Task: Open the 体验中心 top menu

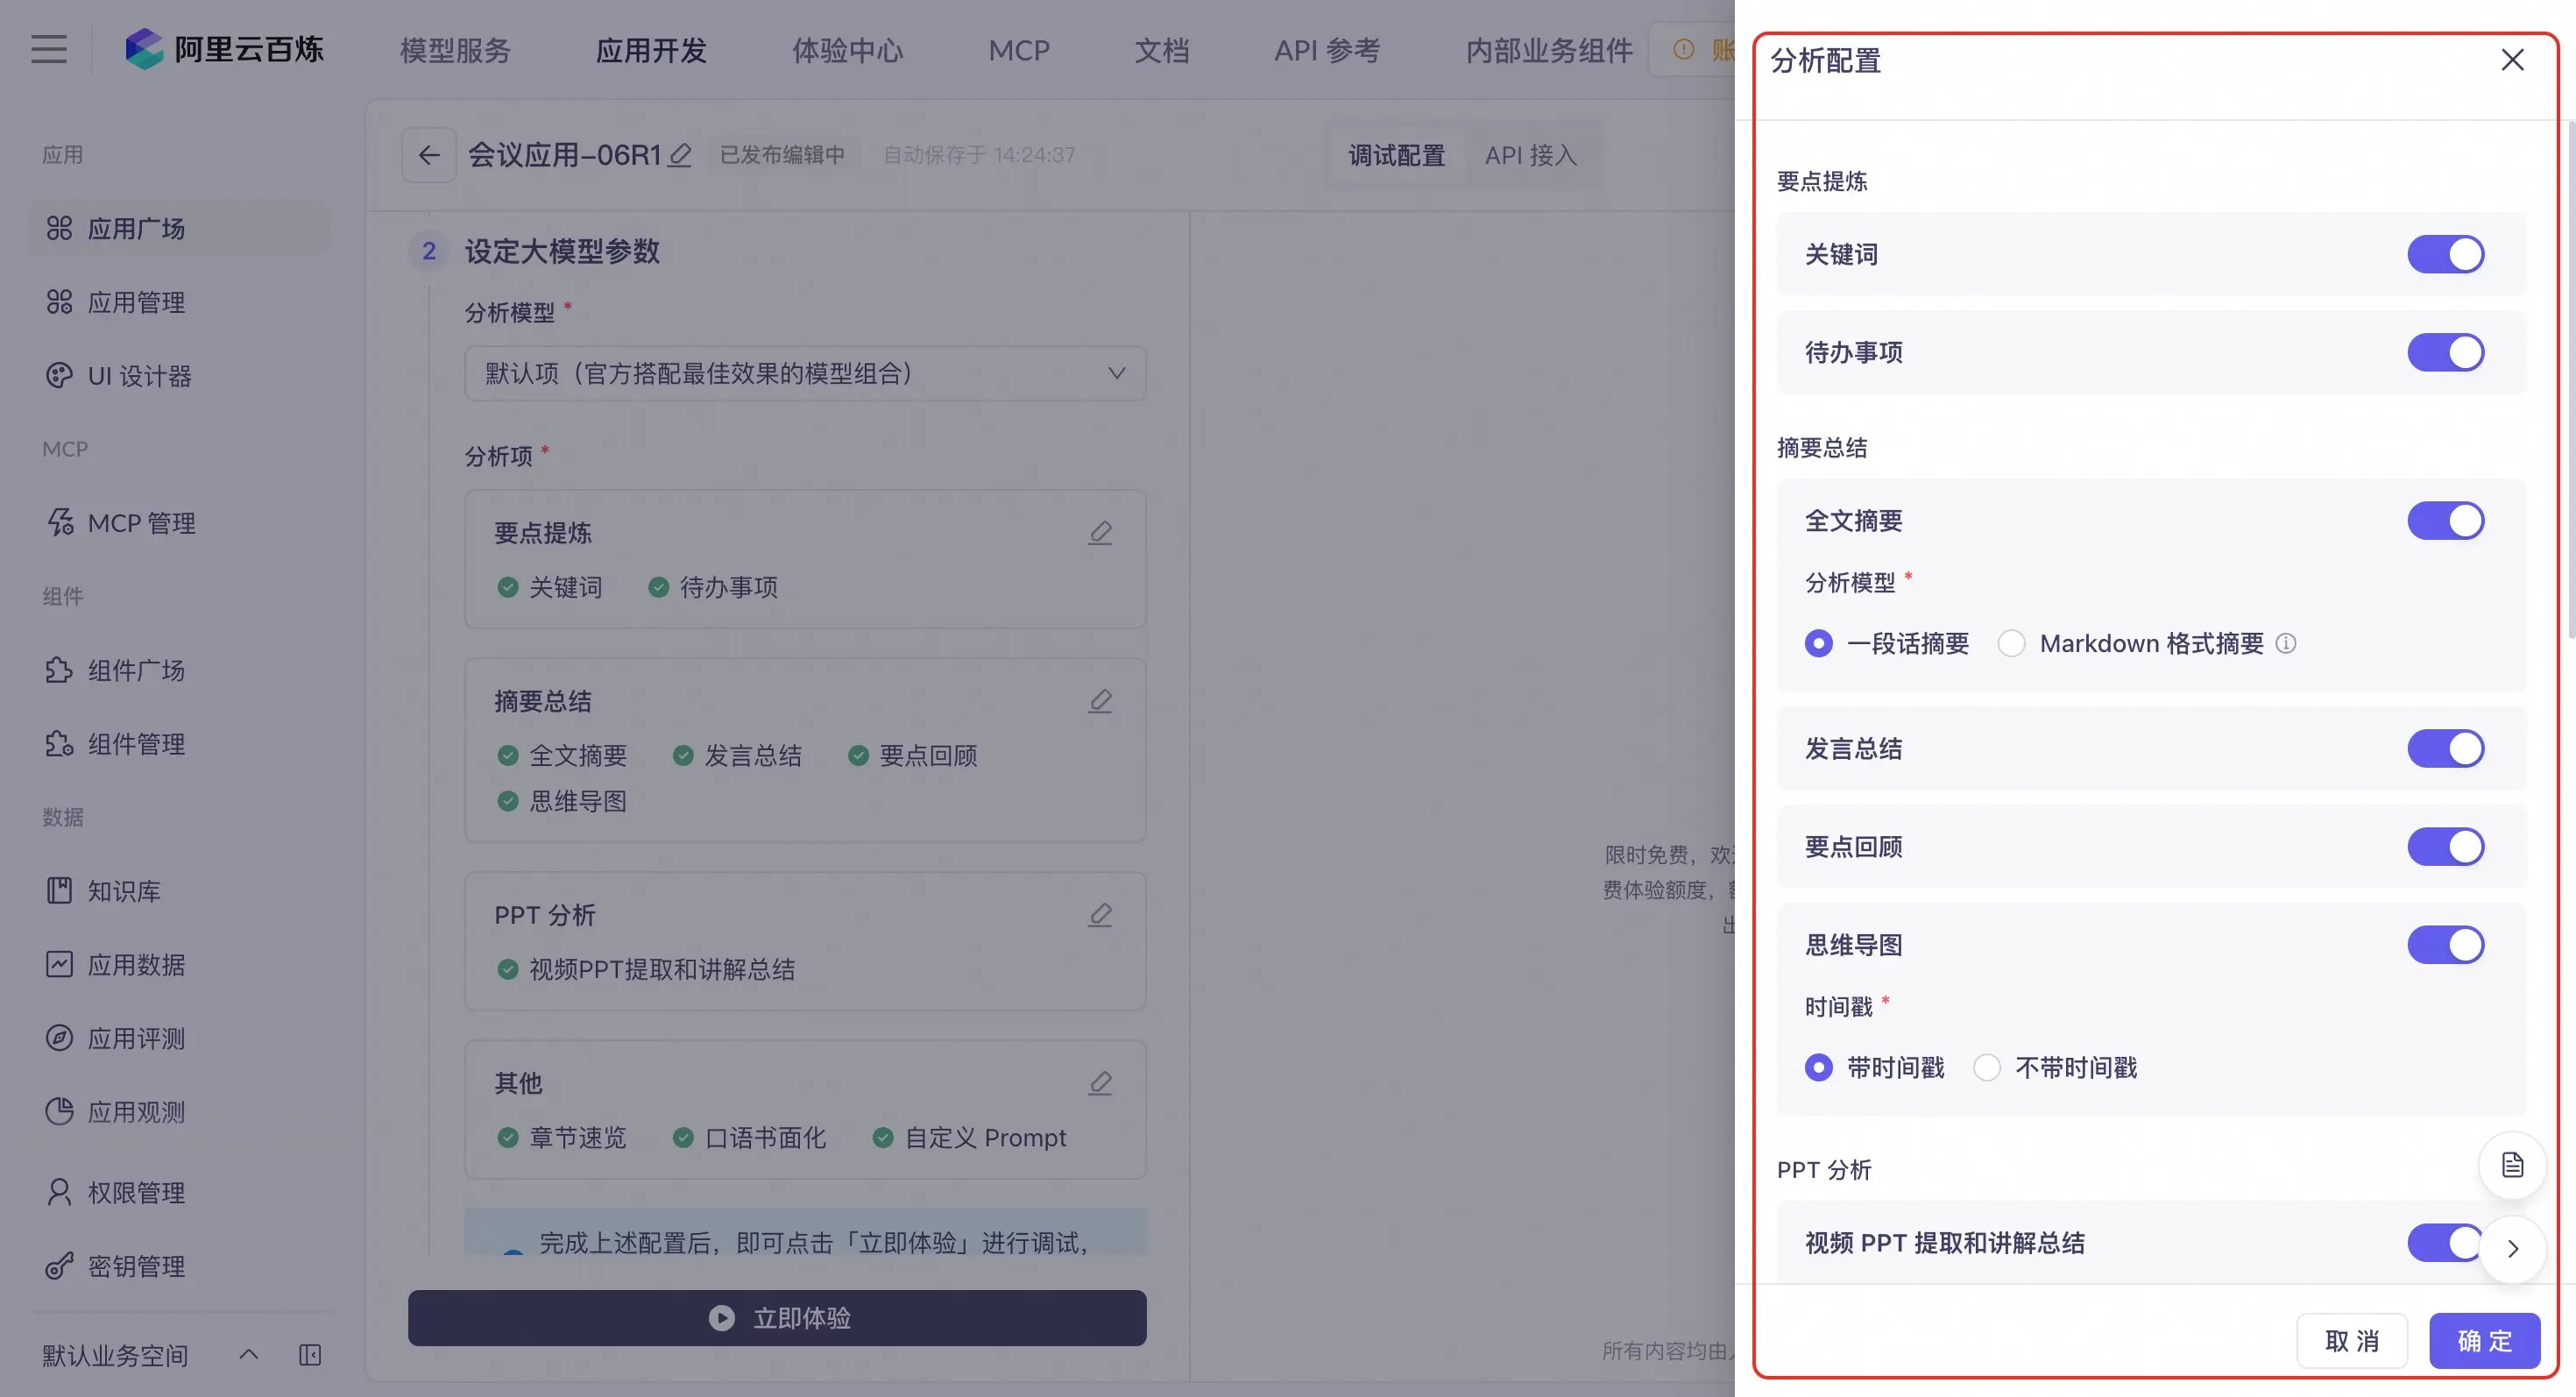Action: tap(847, 50)
